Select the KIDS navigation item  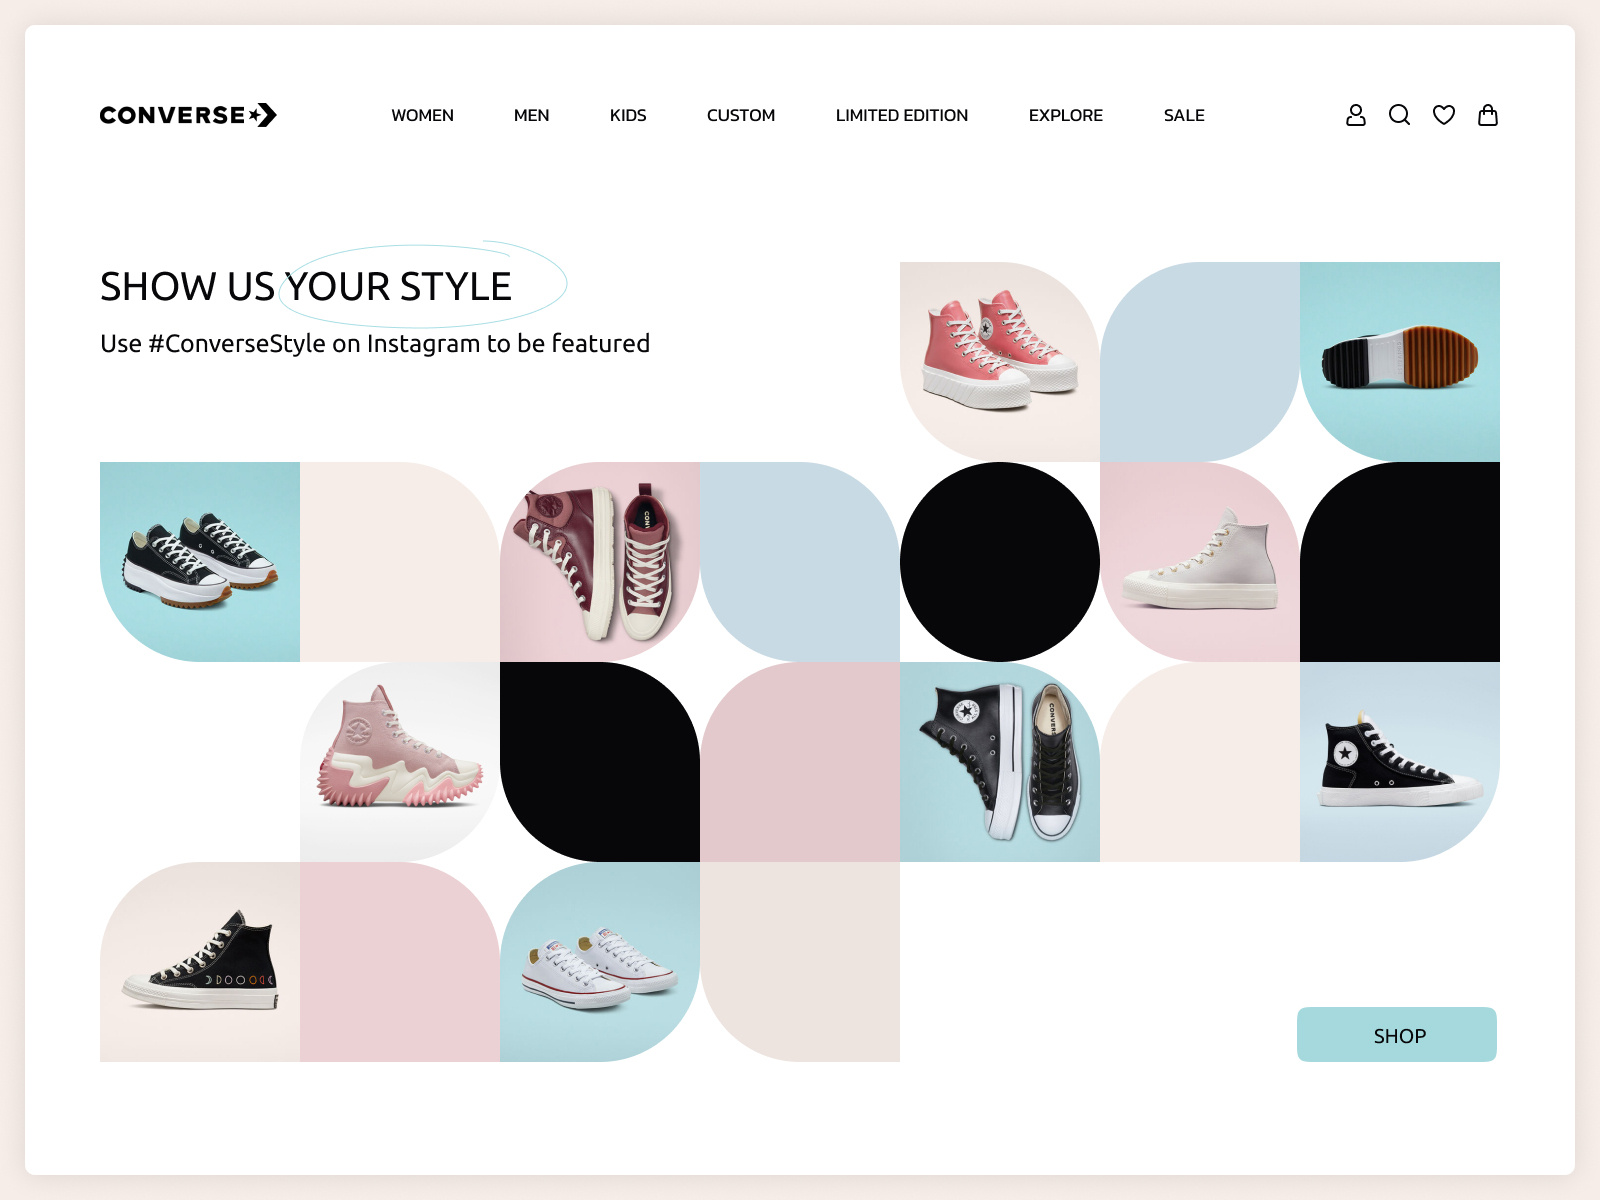tap(629, 115)
